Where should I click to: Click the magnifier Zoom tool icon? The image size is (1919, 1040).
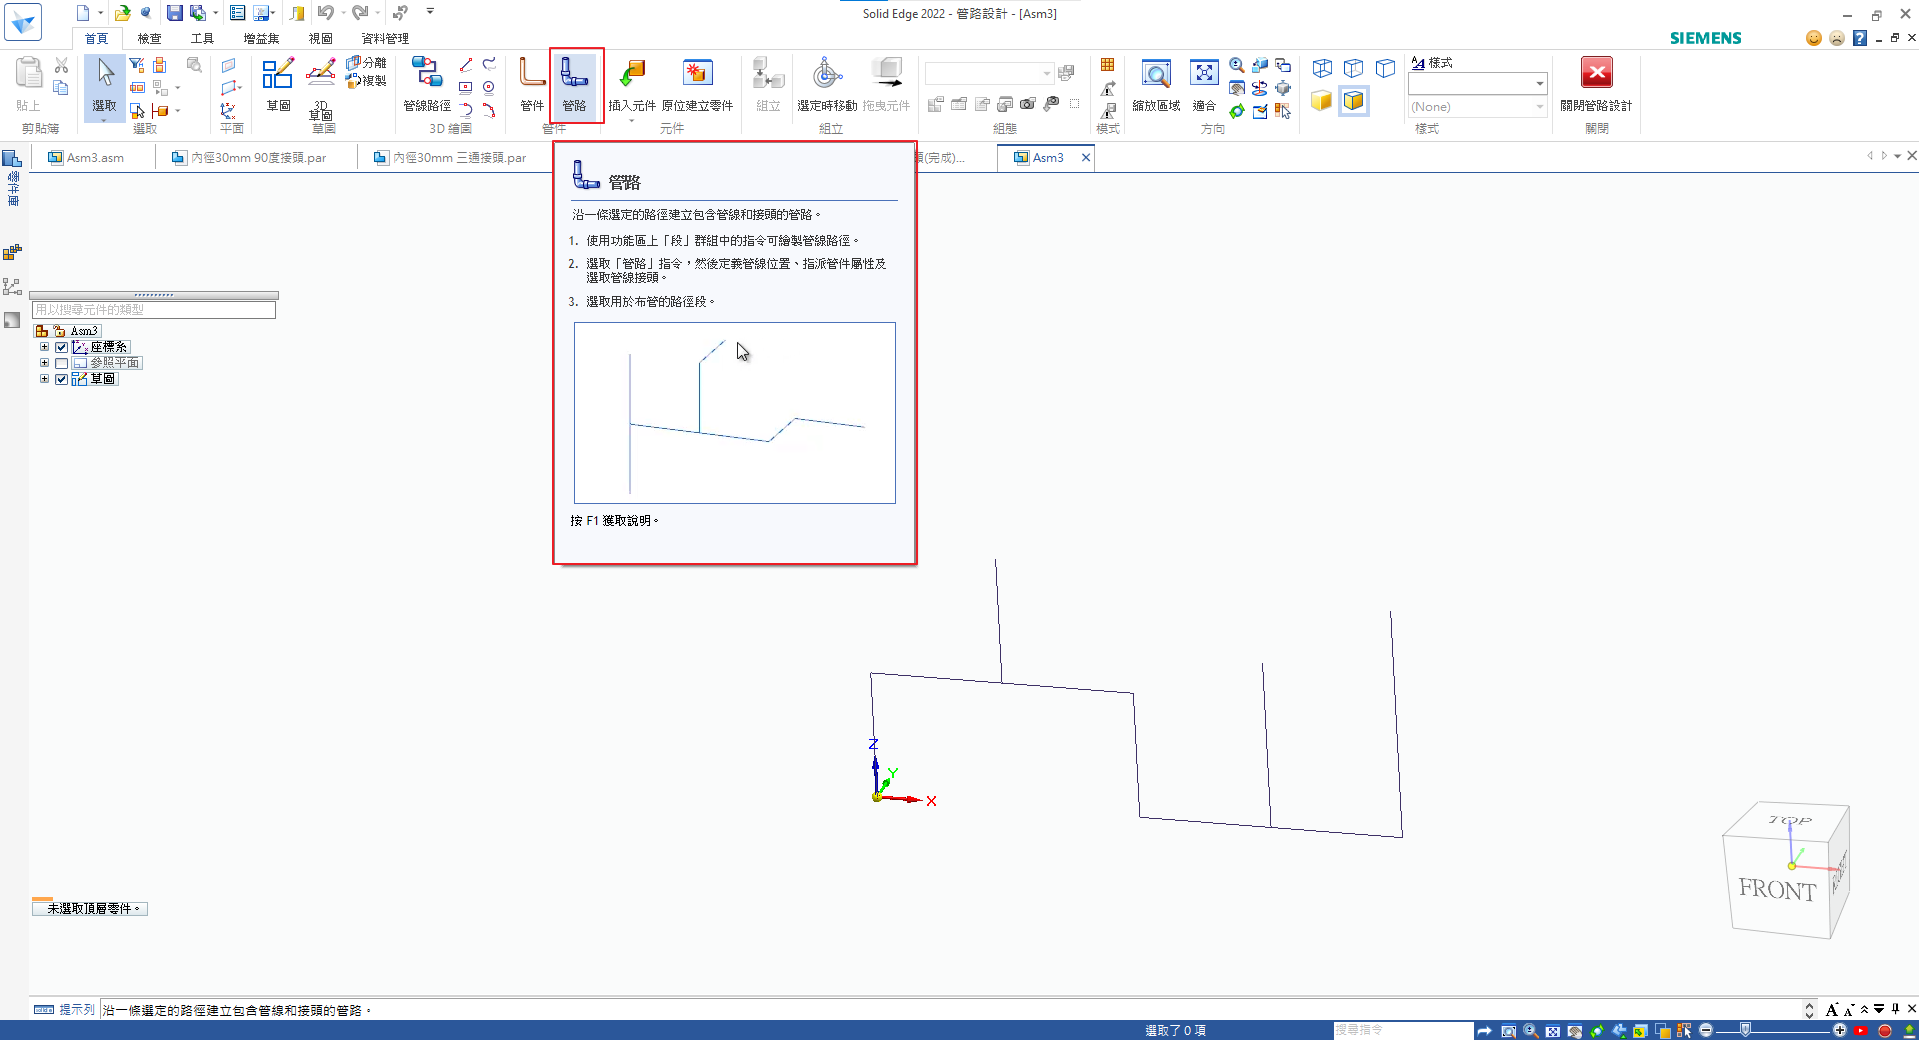[x=1237, y=65]
